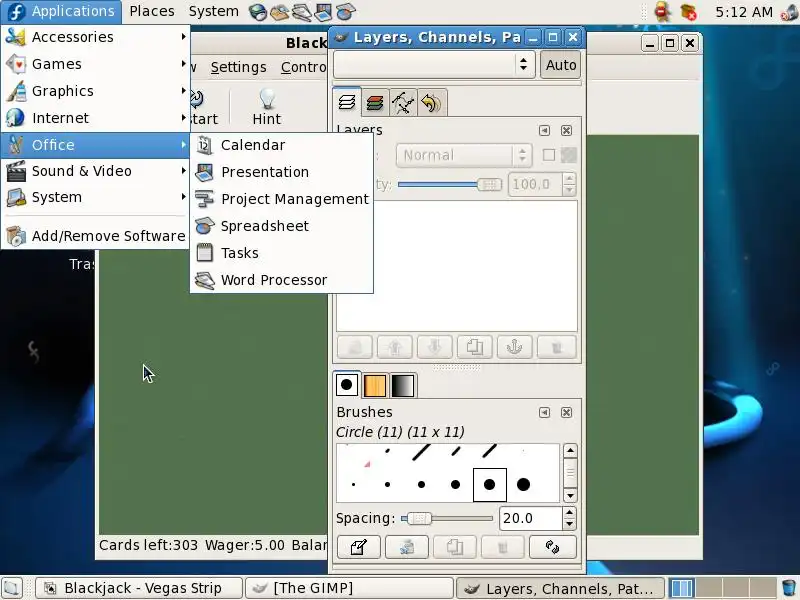The width and height of the screenshot is (800, 600).
Task: Switch to the Paths tab
Action: point(403,103)
